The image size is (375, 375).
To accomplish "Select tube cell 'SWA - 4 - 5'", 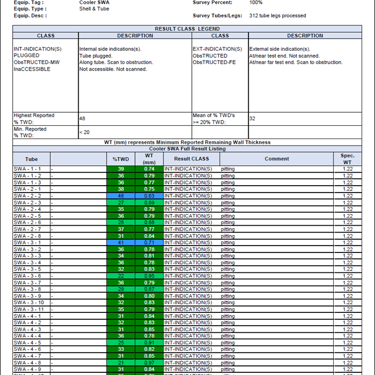I will click(x=32, y=342).
